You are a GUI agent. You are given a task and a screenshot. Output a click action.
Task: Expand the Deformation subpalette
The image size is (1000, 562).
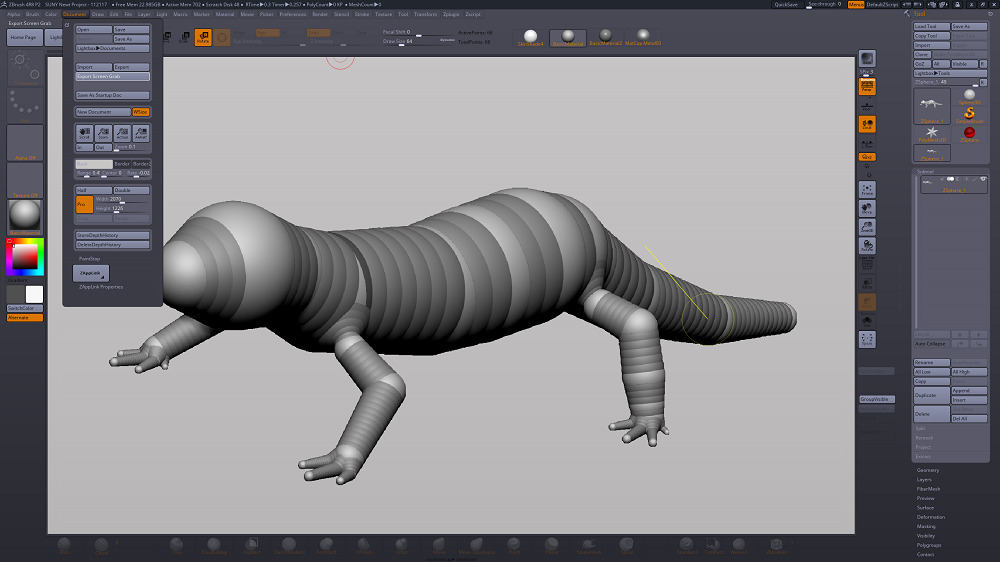pos(930,517)
